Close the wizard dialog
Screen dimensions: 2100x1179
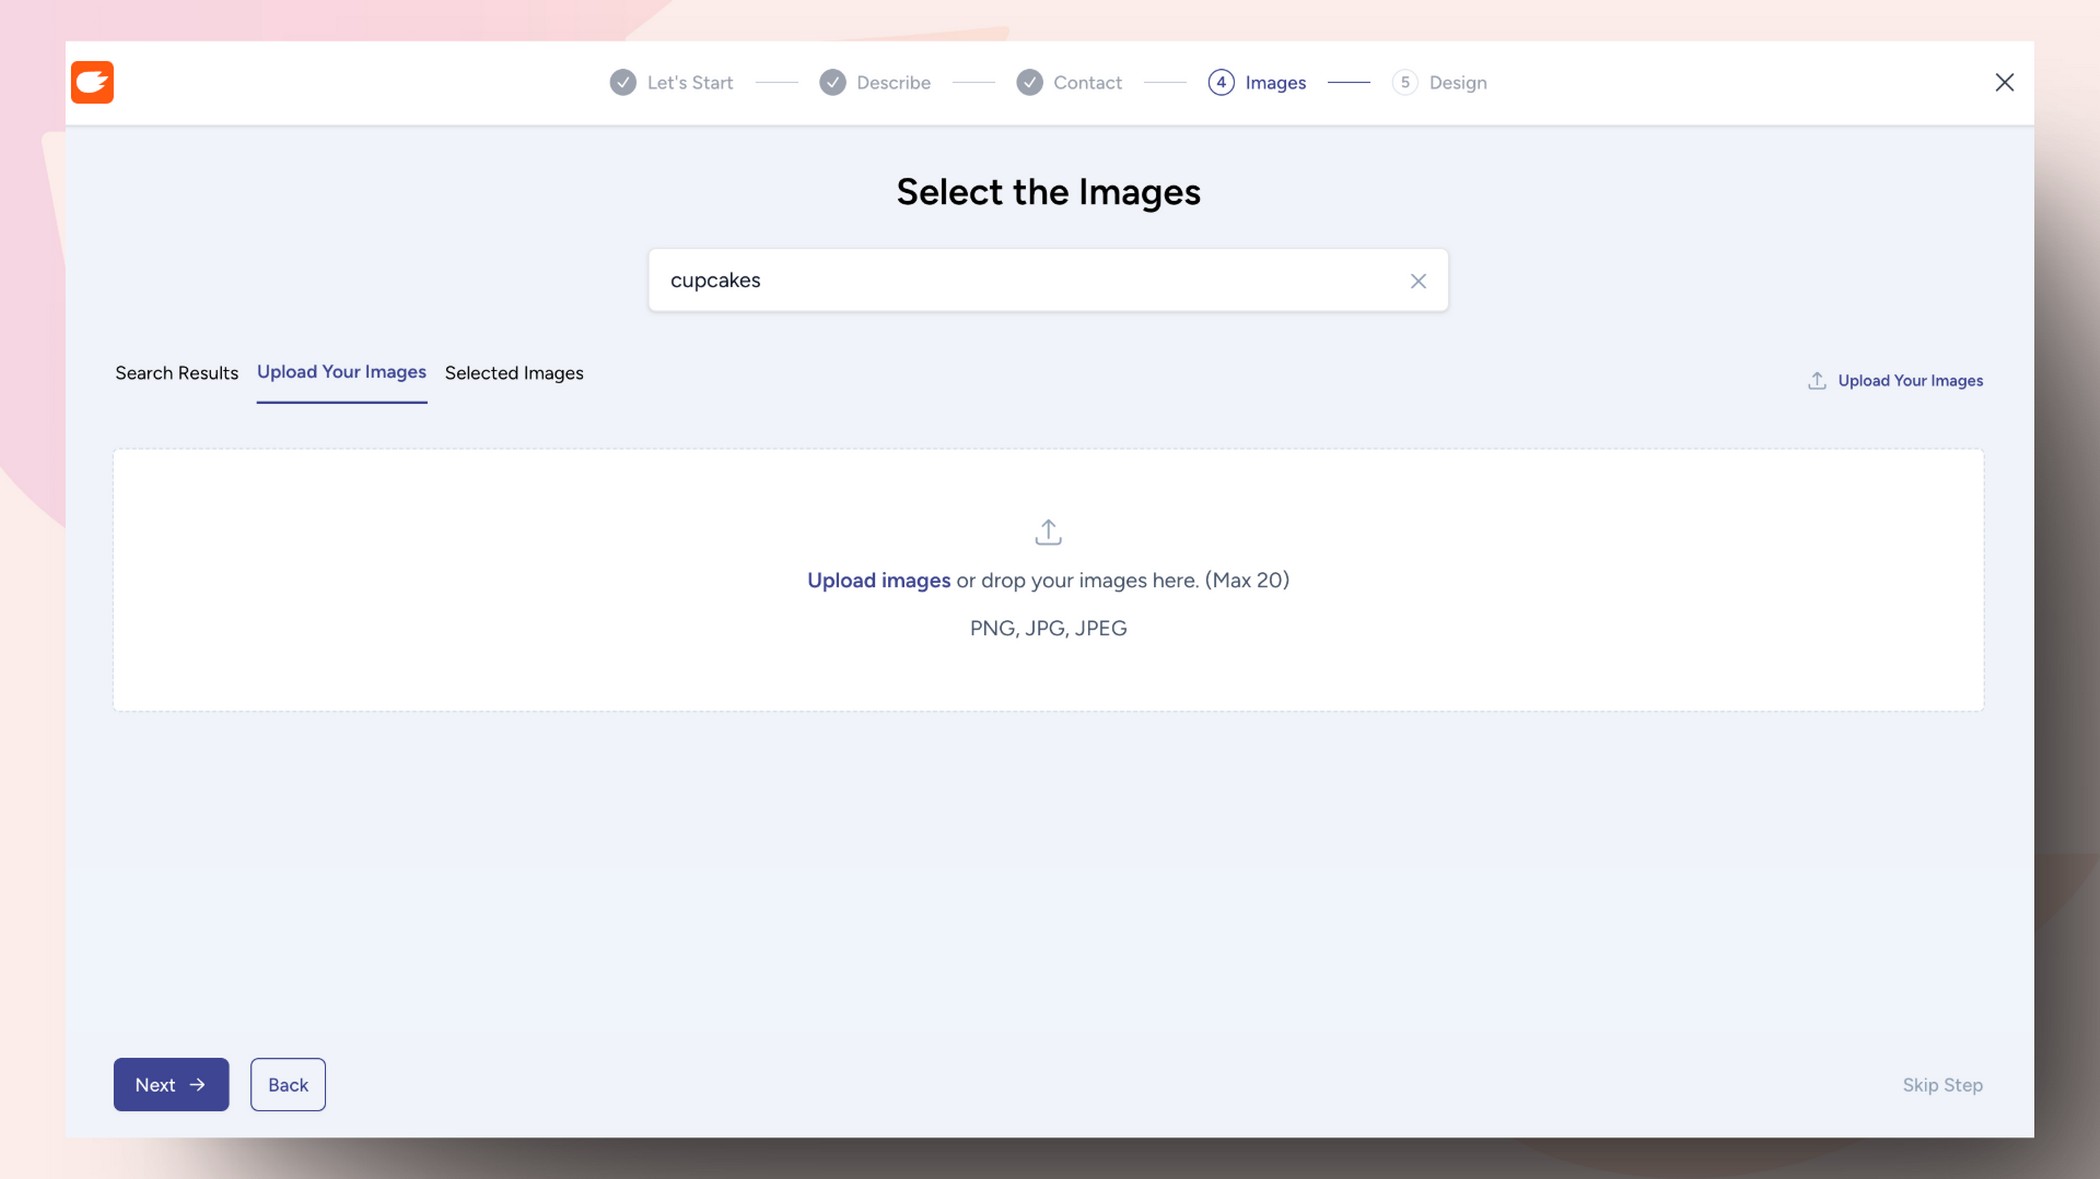pos(2004,82)
